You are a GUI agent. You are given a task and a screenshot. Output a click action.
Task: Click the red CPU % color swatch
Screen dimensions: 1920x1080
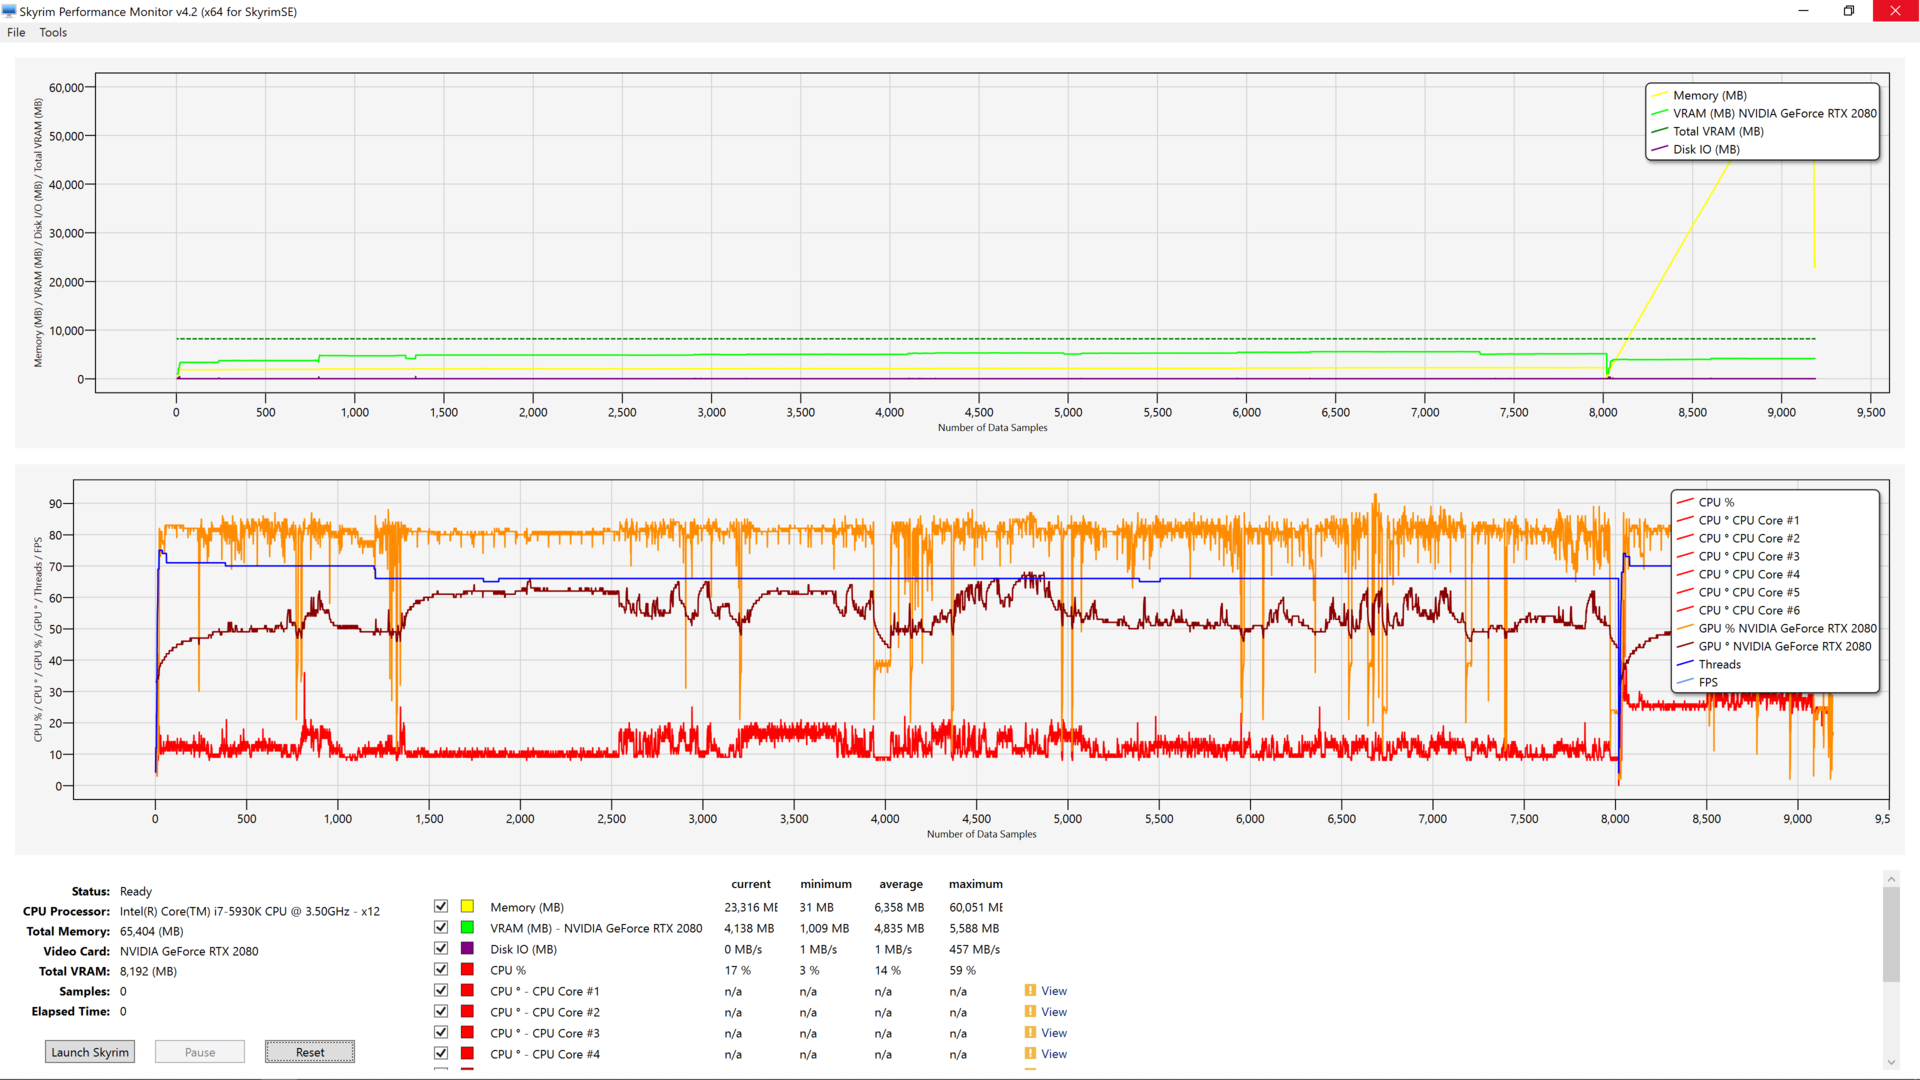tap(467, 969)
